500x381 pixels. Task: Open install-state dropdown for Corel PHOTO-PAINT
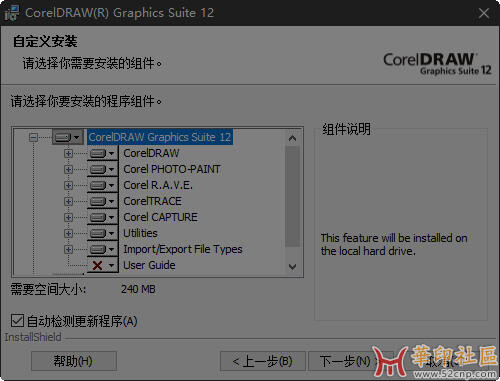(x=103, y=169)
